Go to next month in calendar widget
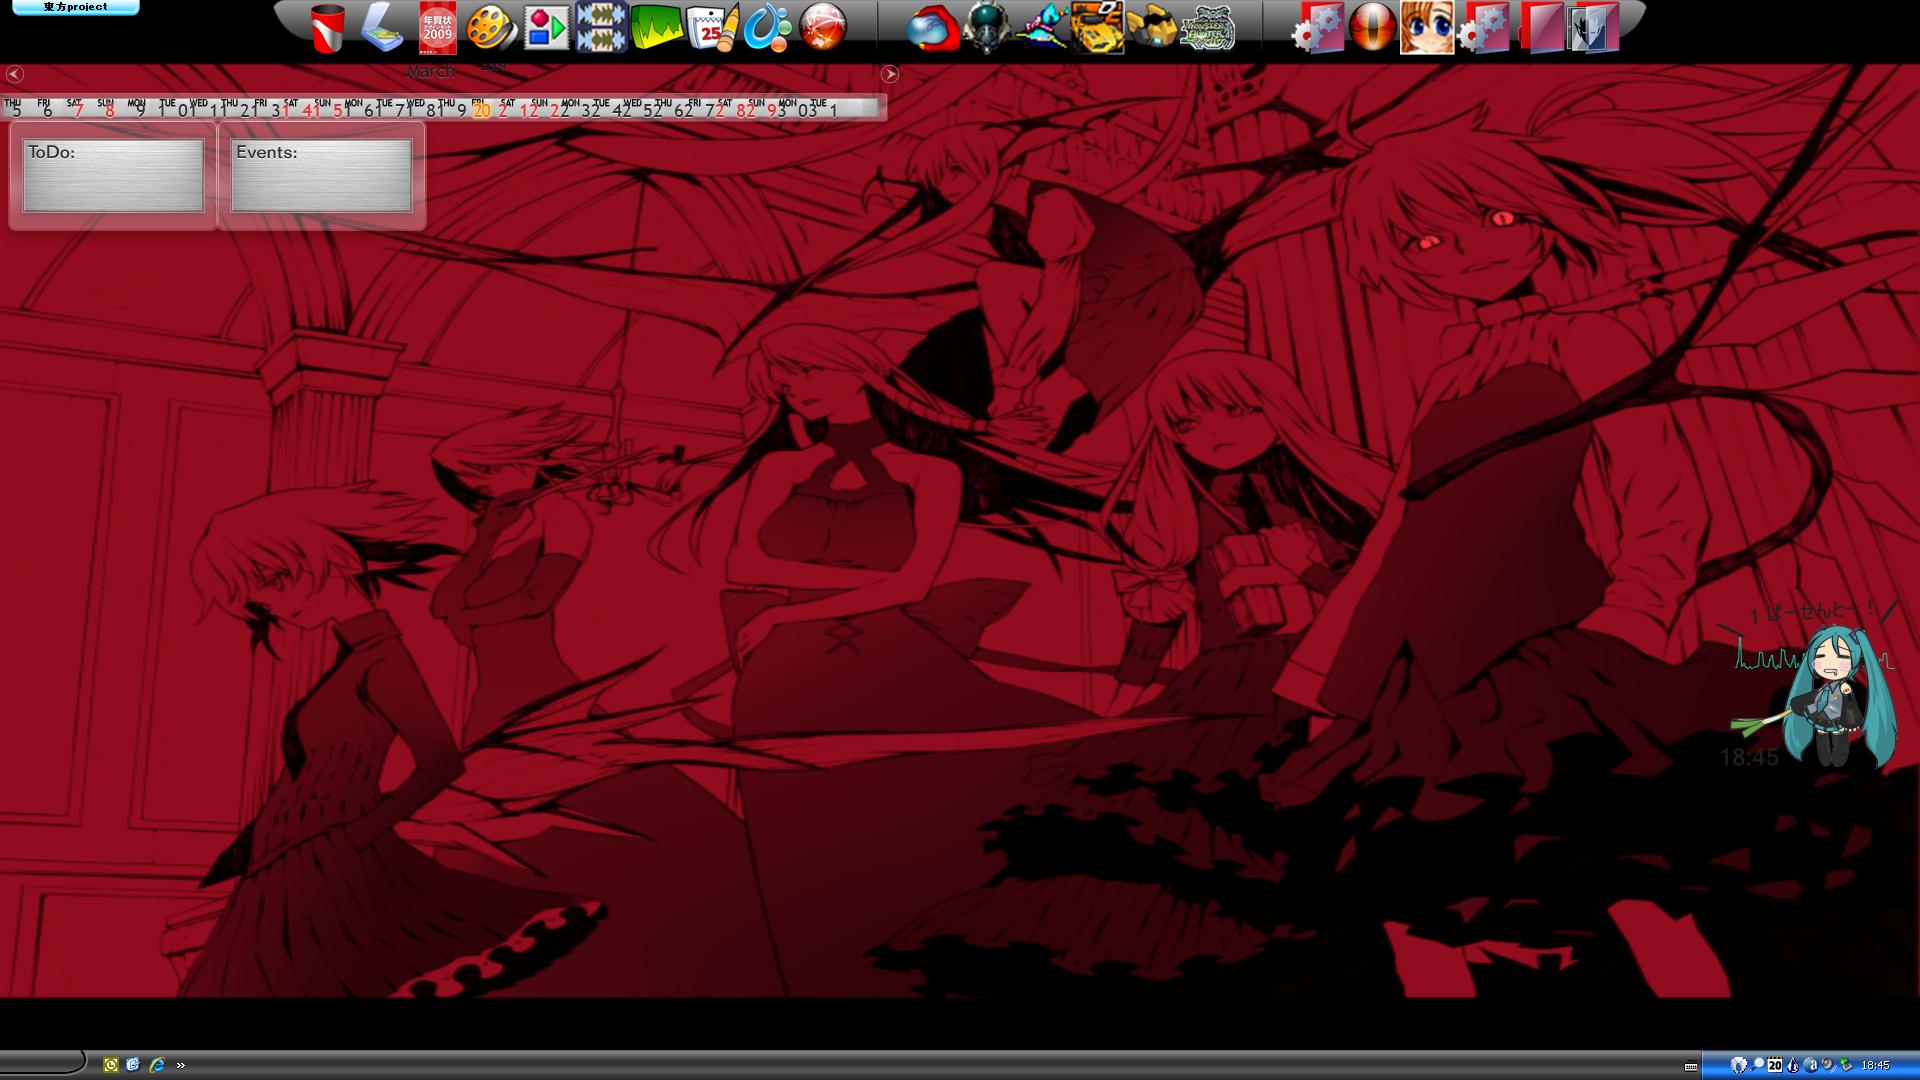Viewport: 1920px width, 1080px height. click(x=890, y=74)
